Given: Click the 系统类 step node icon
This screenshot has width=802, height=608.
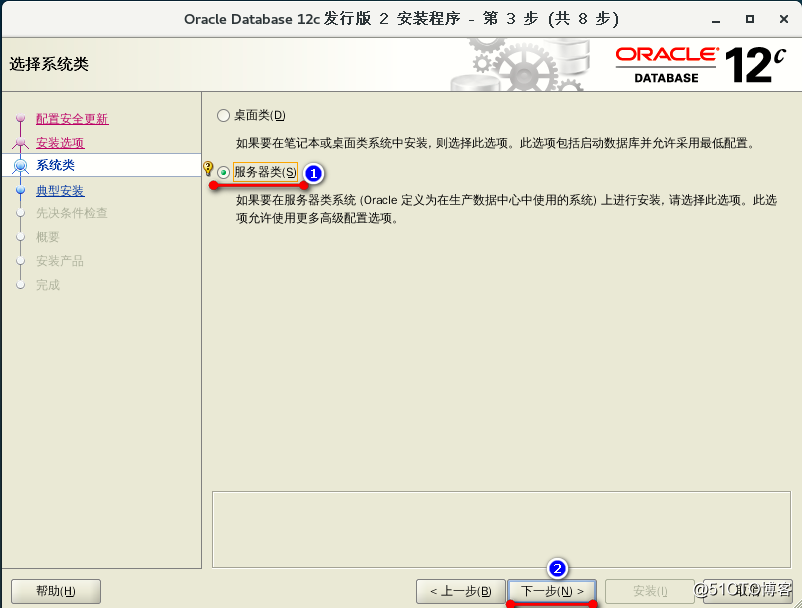Looking at the screenshot, I should click(22, 166).
